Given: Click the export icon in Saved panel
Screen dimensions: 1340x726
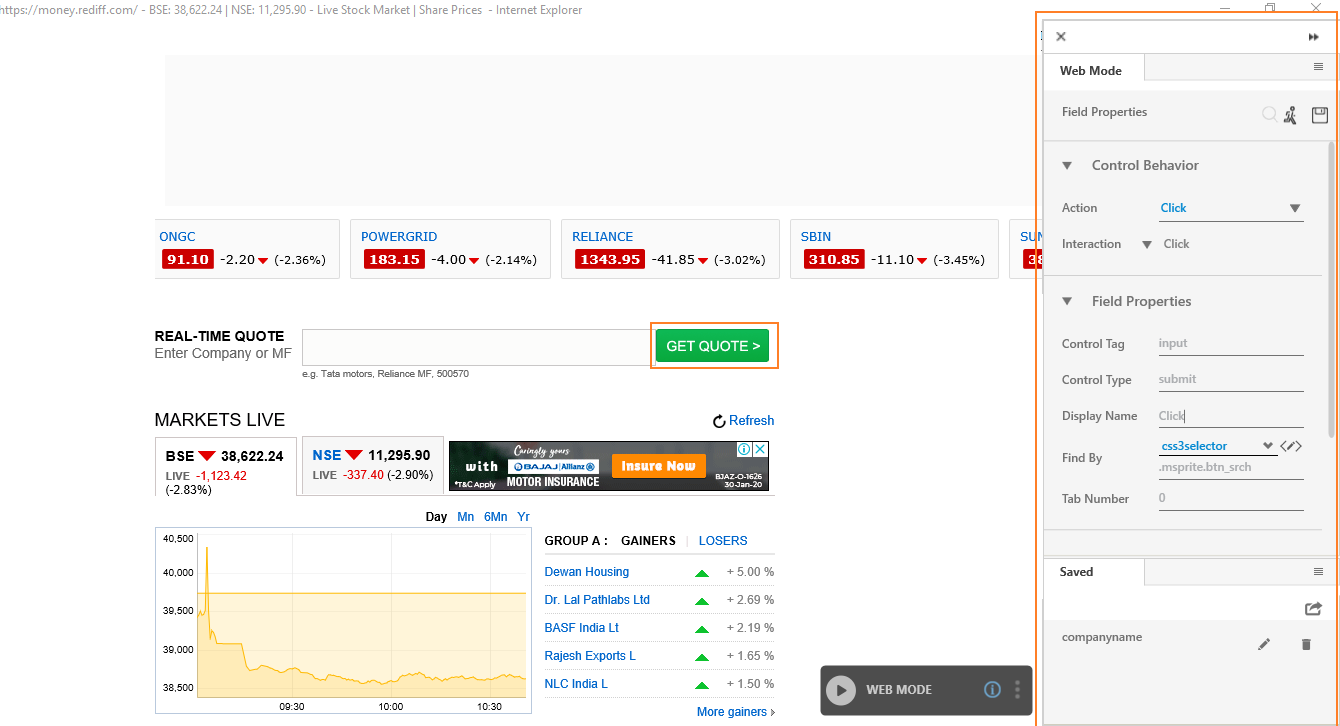Looking at the screenshot, I should (x=1313, y=608).
